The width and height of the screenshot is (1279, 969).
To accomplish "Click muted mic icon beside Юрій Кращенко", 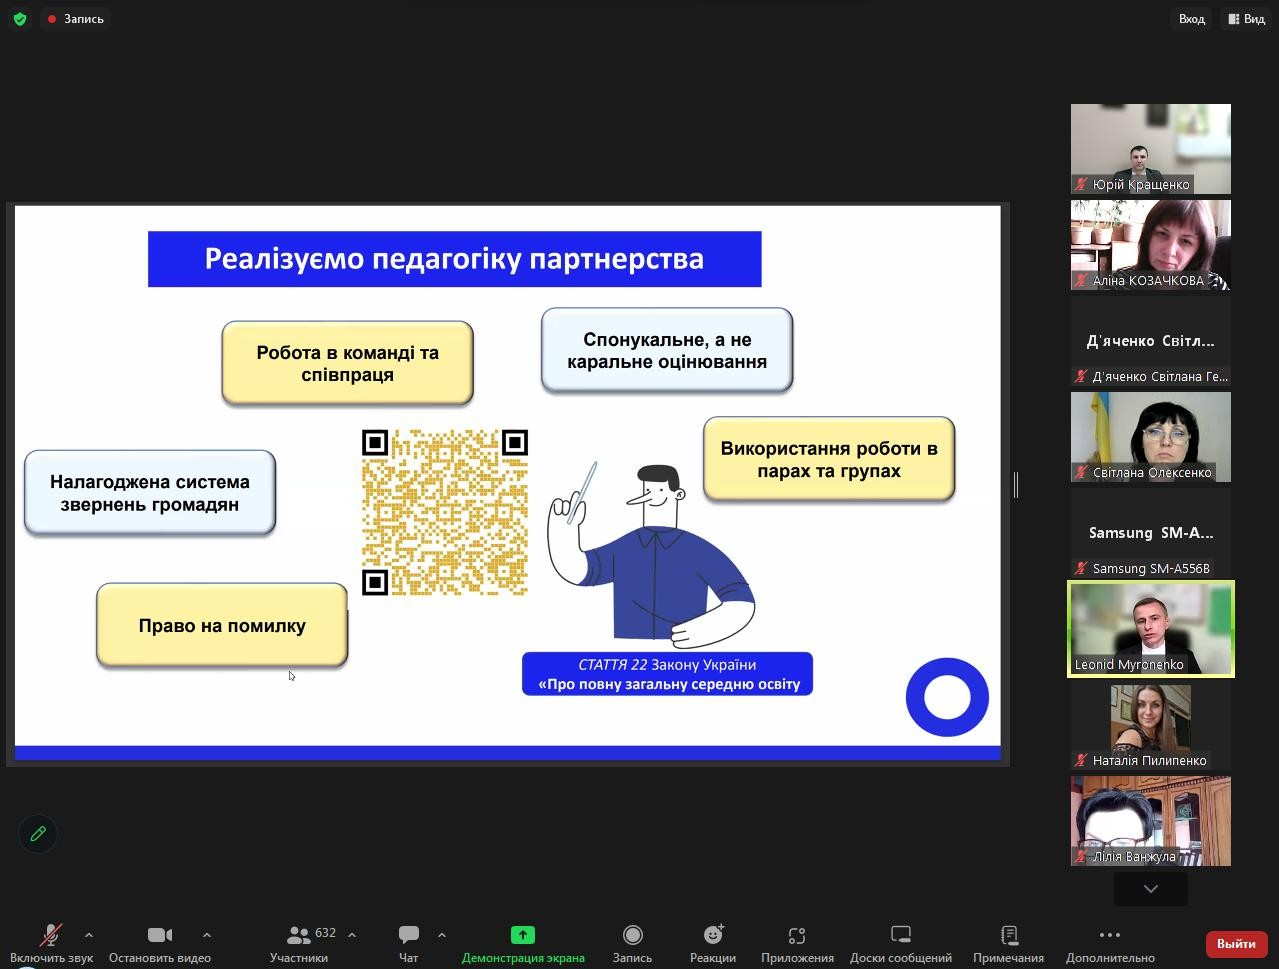I will [1081, 185].
